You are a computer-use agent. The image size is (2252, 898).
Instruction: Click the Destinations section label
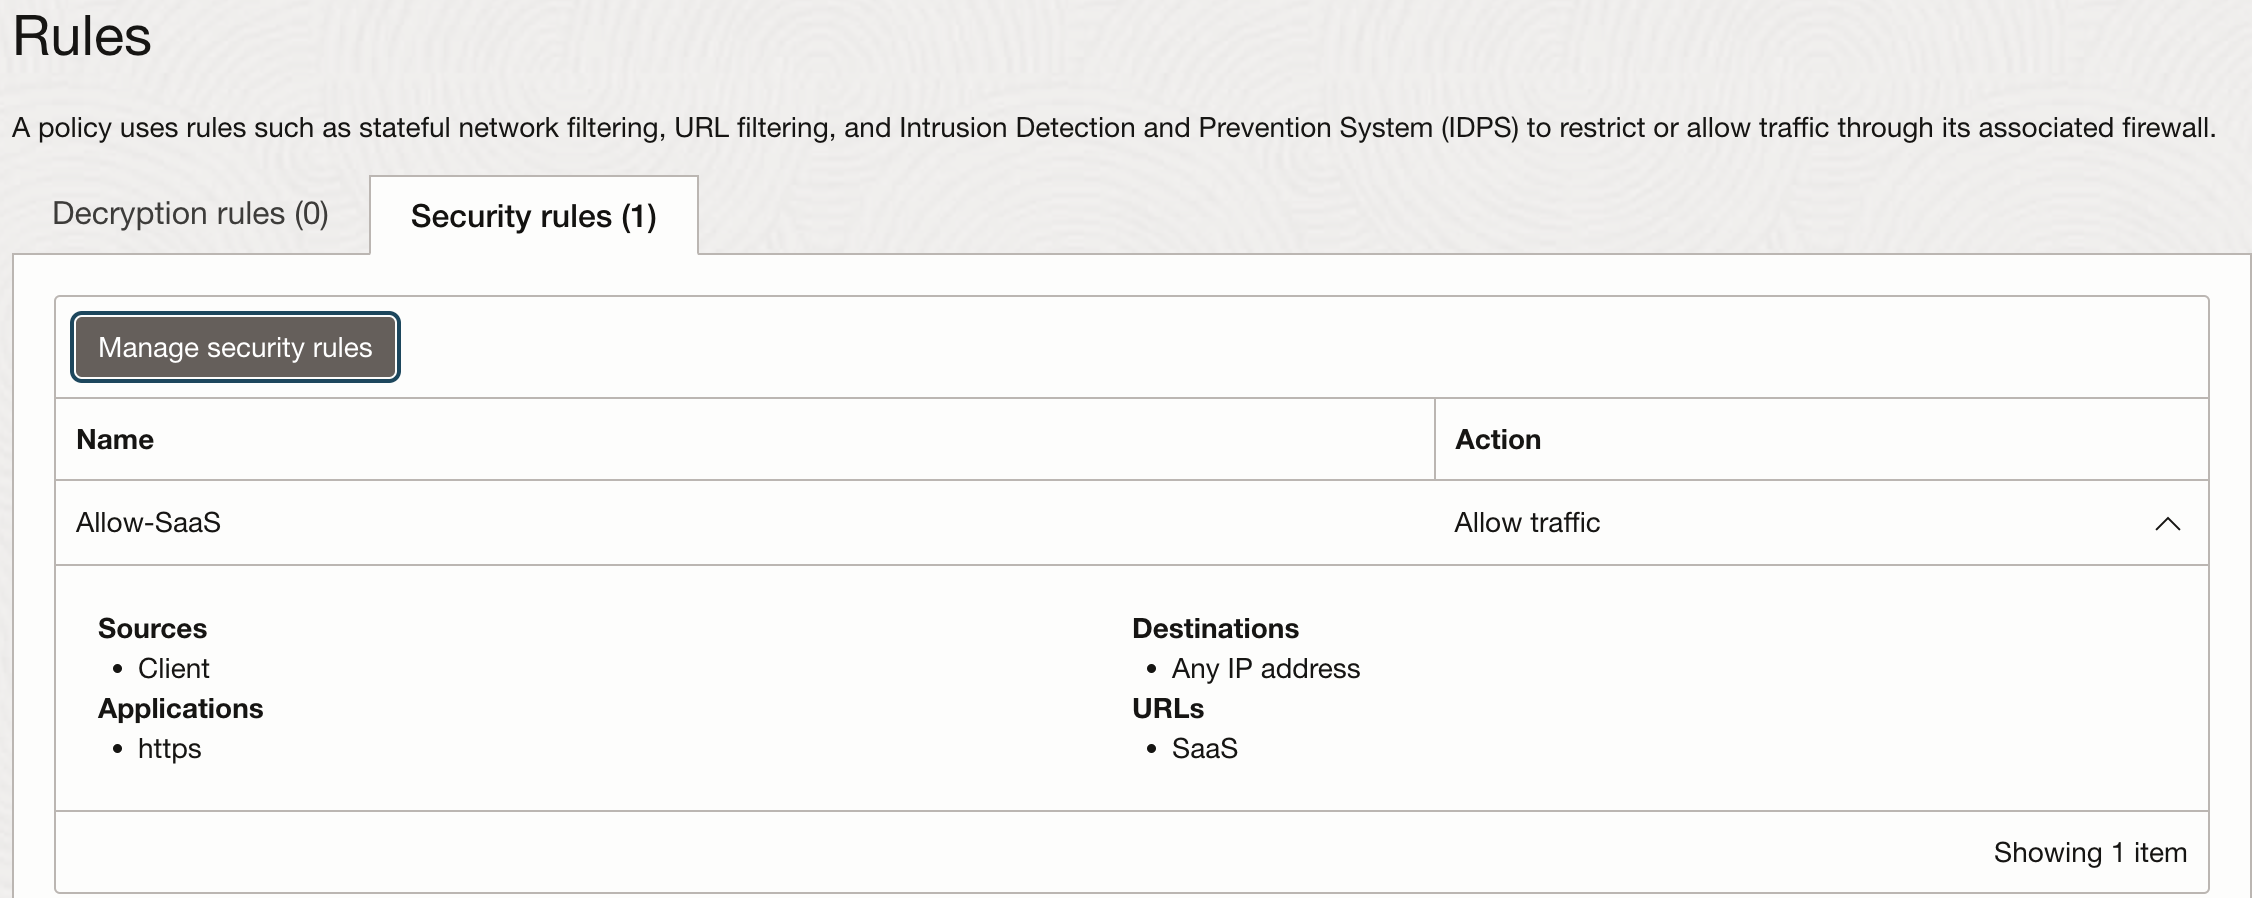click(1215, 628)
